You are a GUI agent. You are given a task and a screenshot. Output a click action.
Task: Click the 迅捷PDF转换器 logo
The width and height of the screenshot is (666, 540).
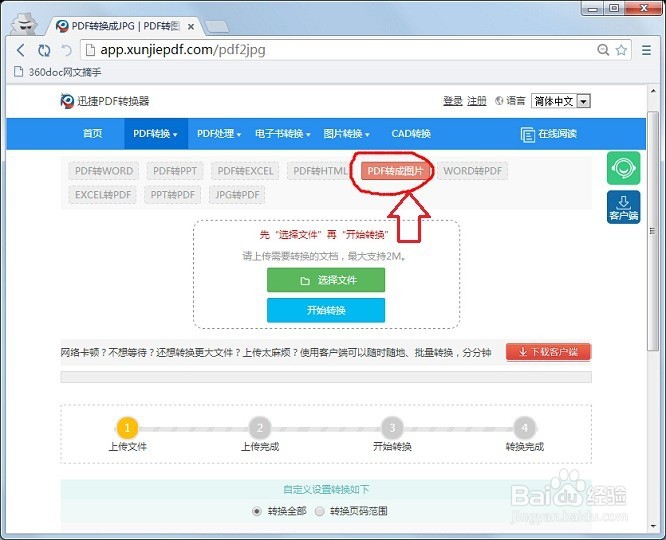(x=105, y=101)
